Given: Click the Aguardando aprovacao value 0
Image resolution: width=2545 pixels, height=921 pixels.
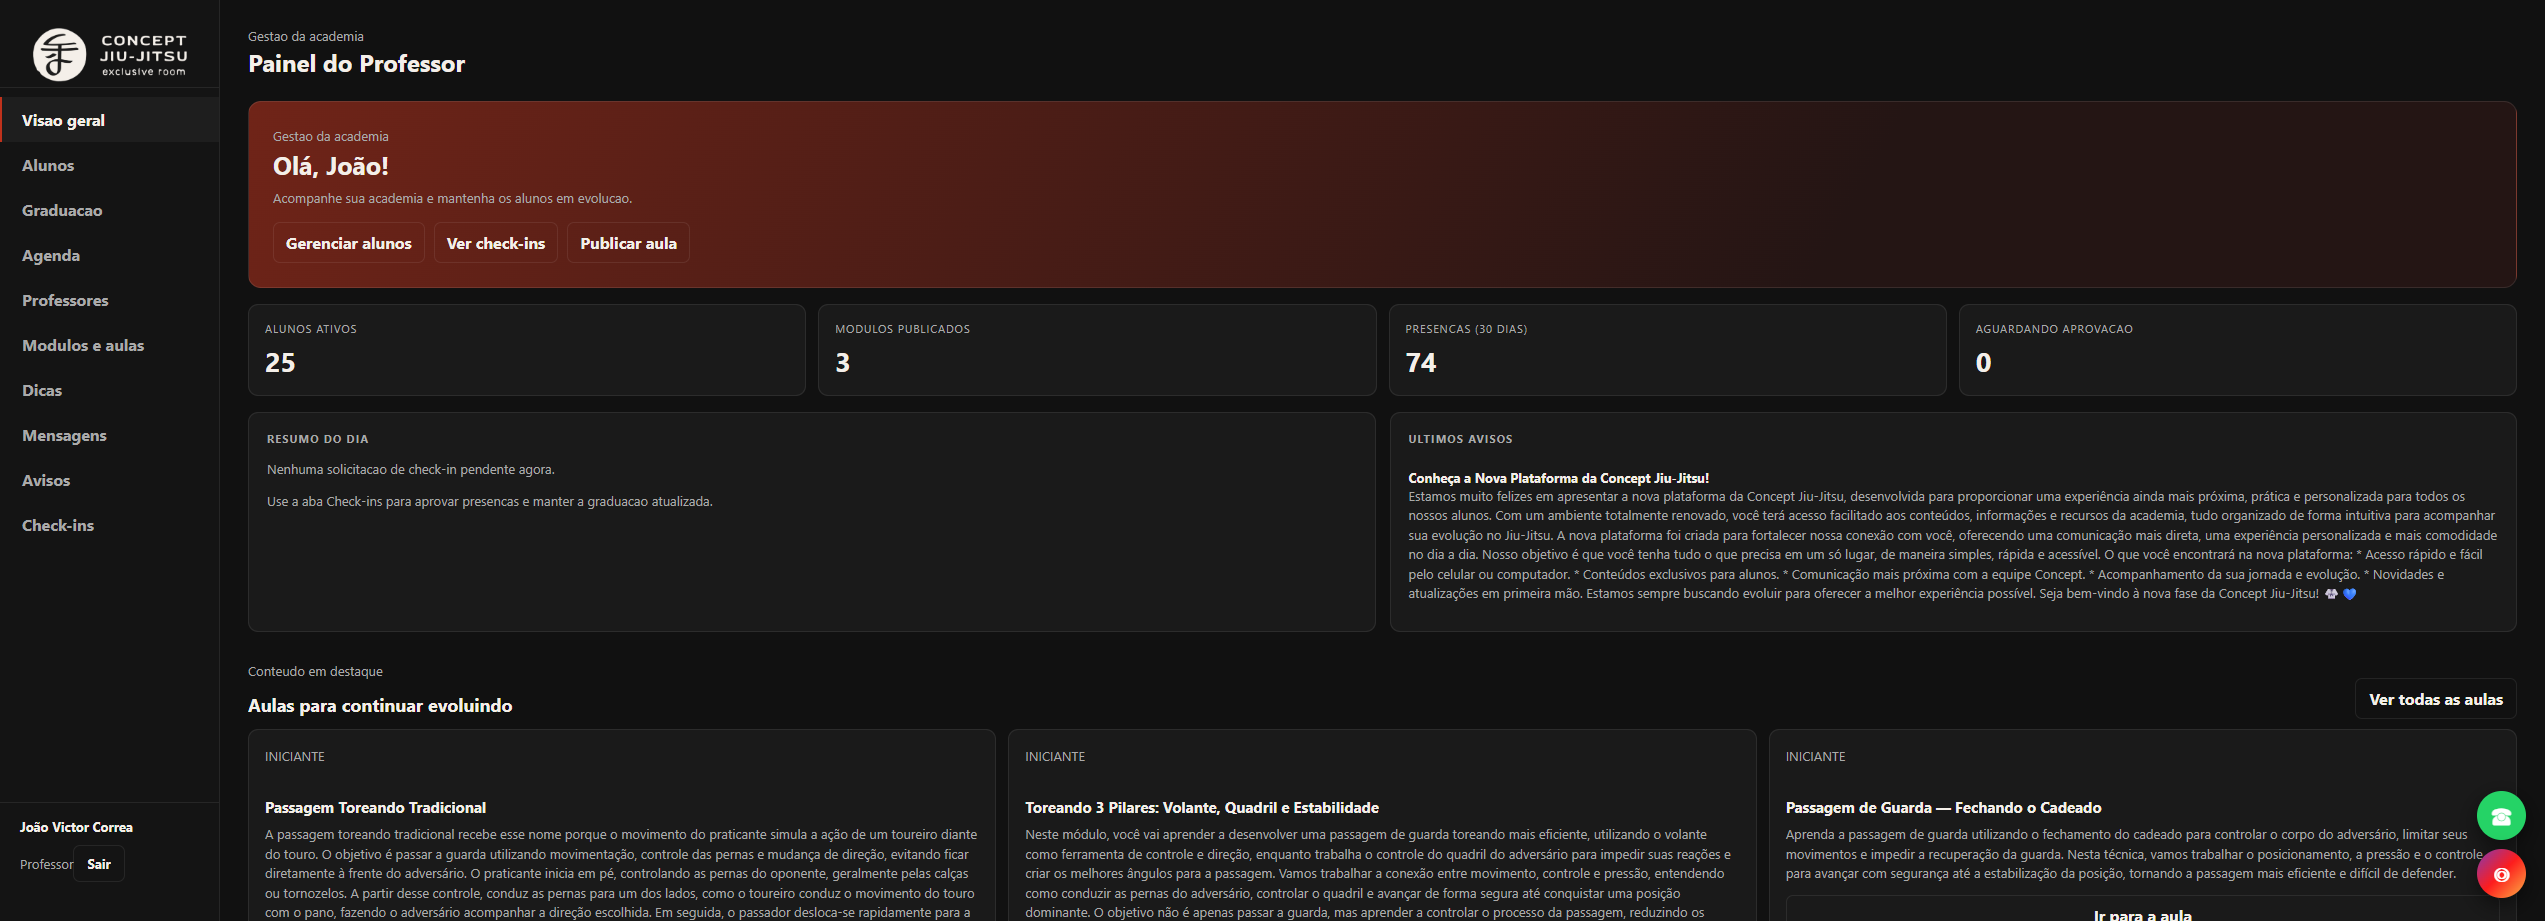Looking at the screenshot, I should [x=1984, y=363].
